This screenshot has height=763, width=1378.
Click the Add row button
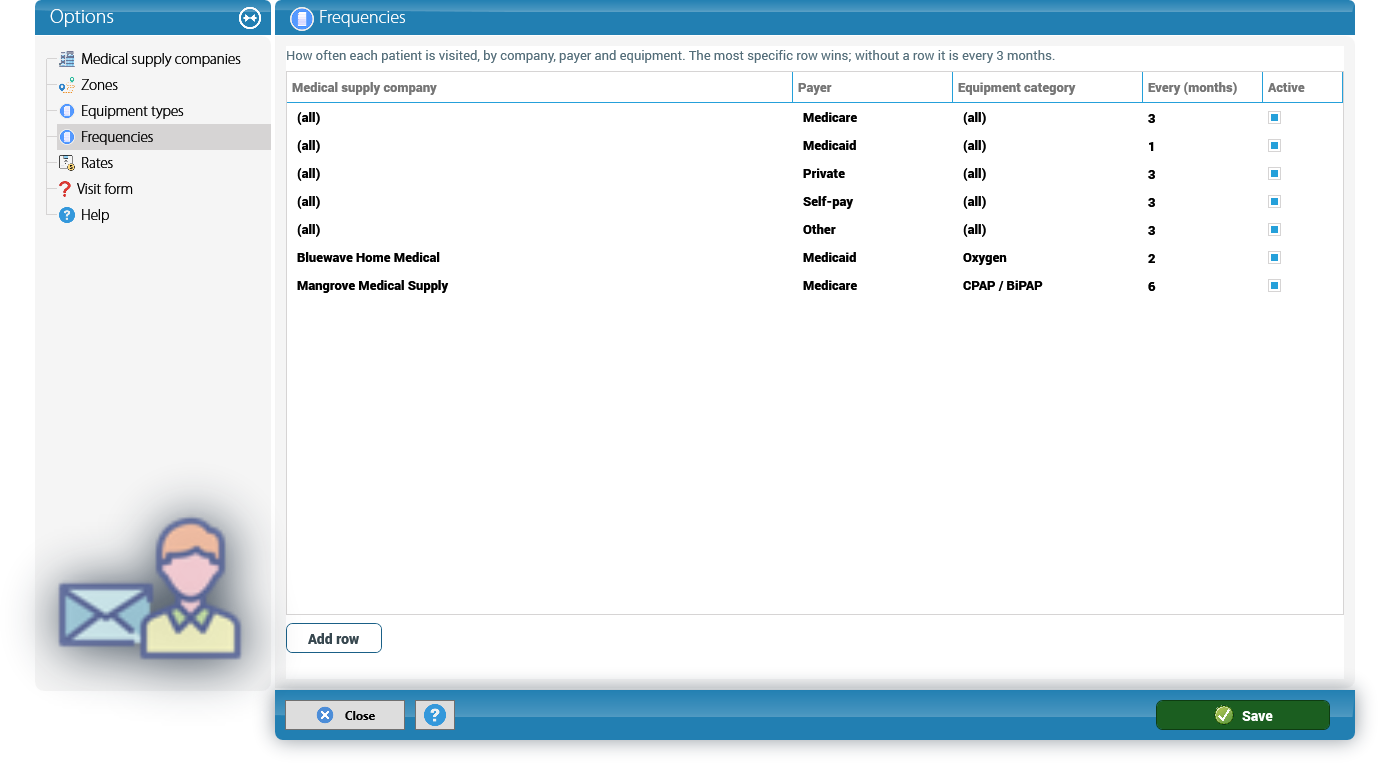[334, 639]
